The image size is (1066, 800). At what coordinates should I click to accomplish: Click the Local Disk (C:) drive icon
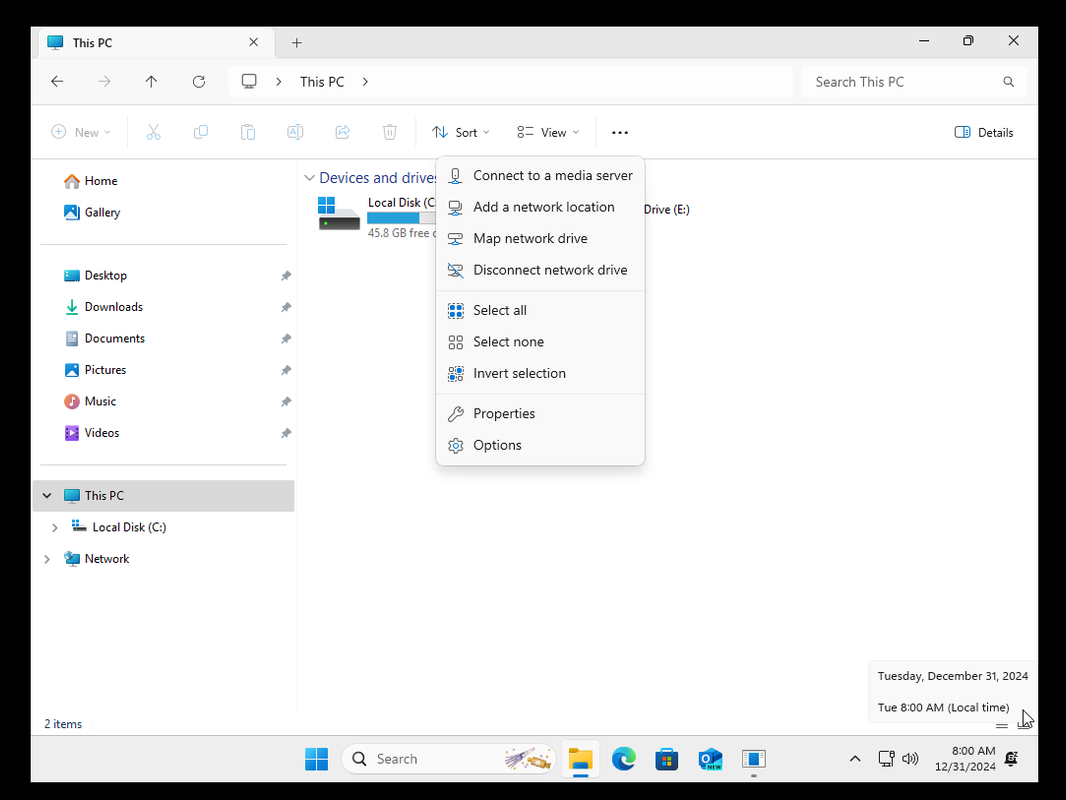coord(339,213)
